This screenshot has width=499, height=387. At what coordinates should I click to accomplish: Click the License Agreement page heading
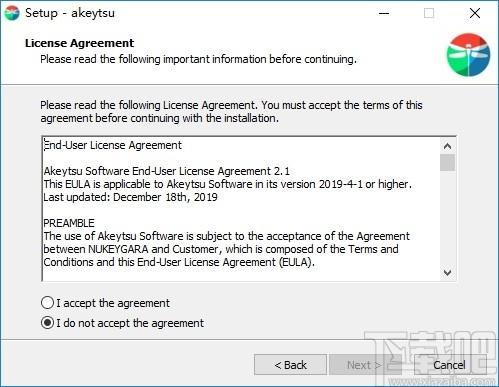click(x=79, y=43)
